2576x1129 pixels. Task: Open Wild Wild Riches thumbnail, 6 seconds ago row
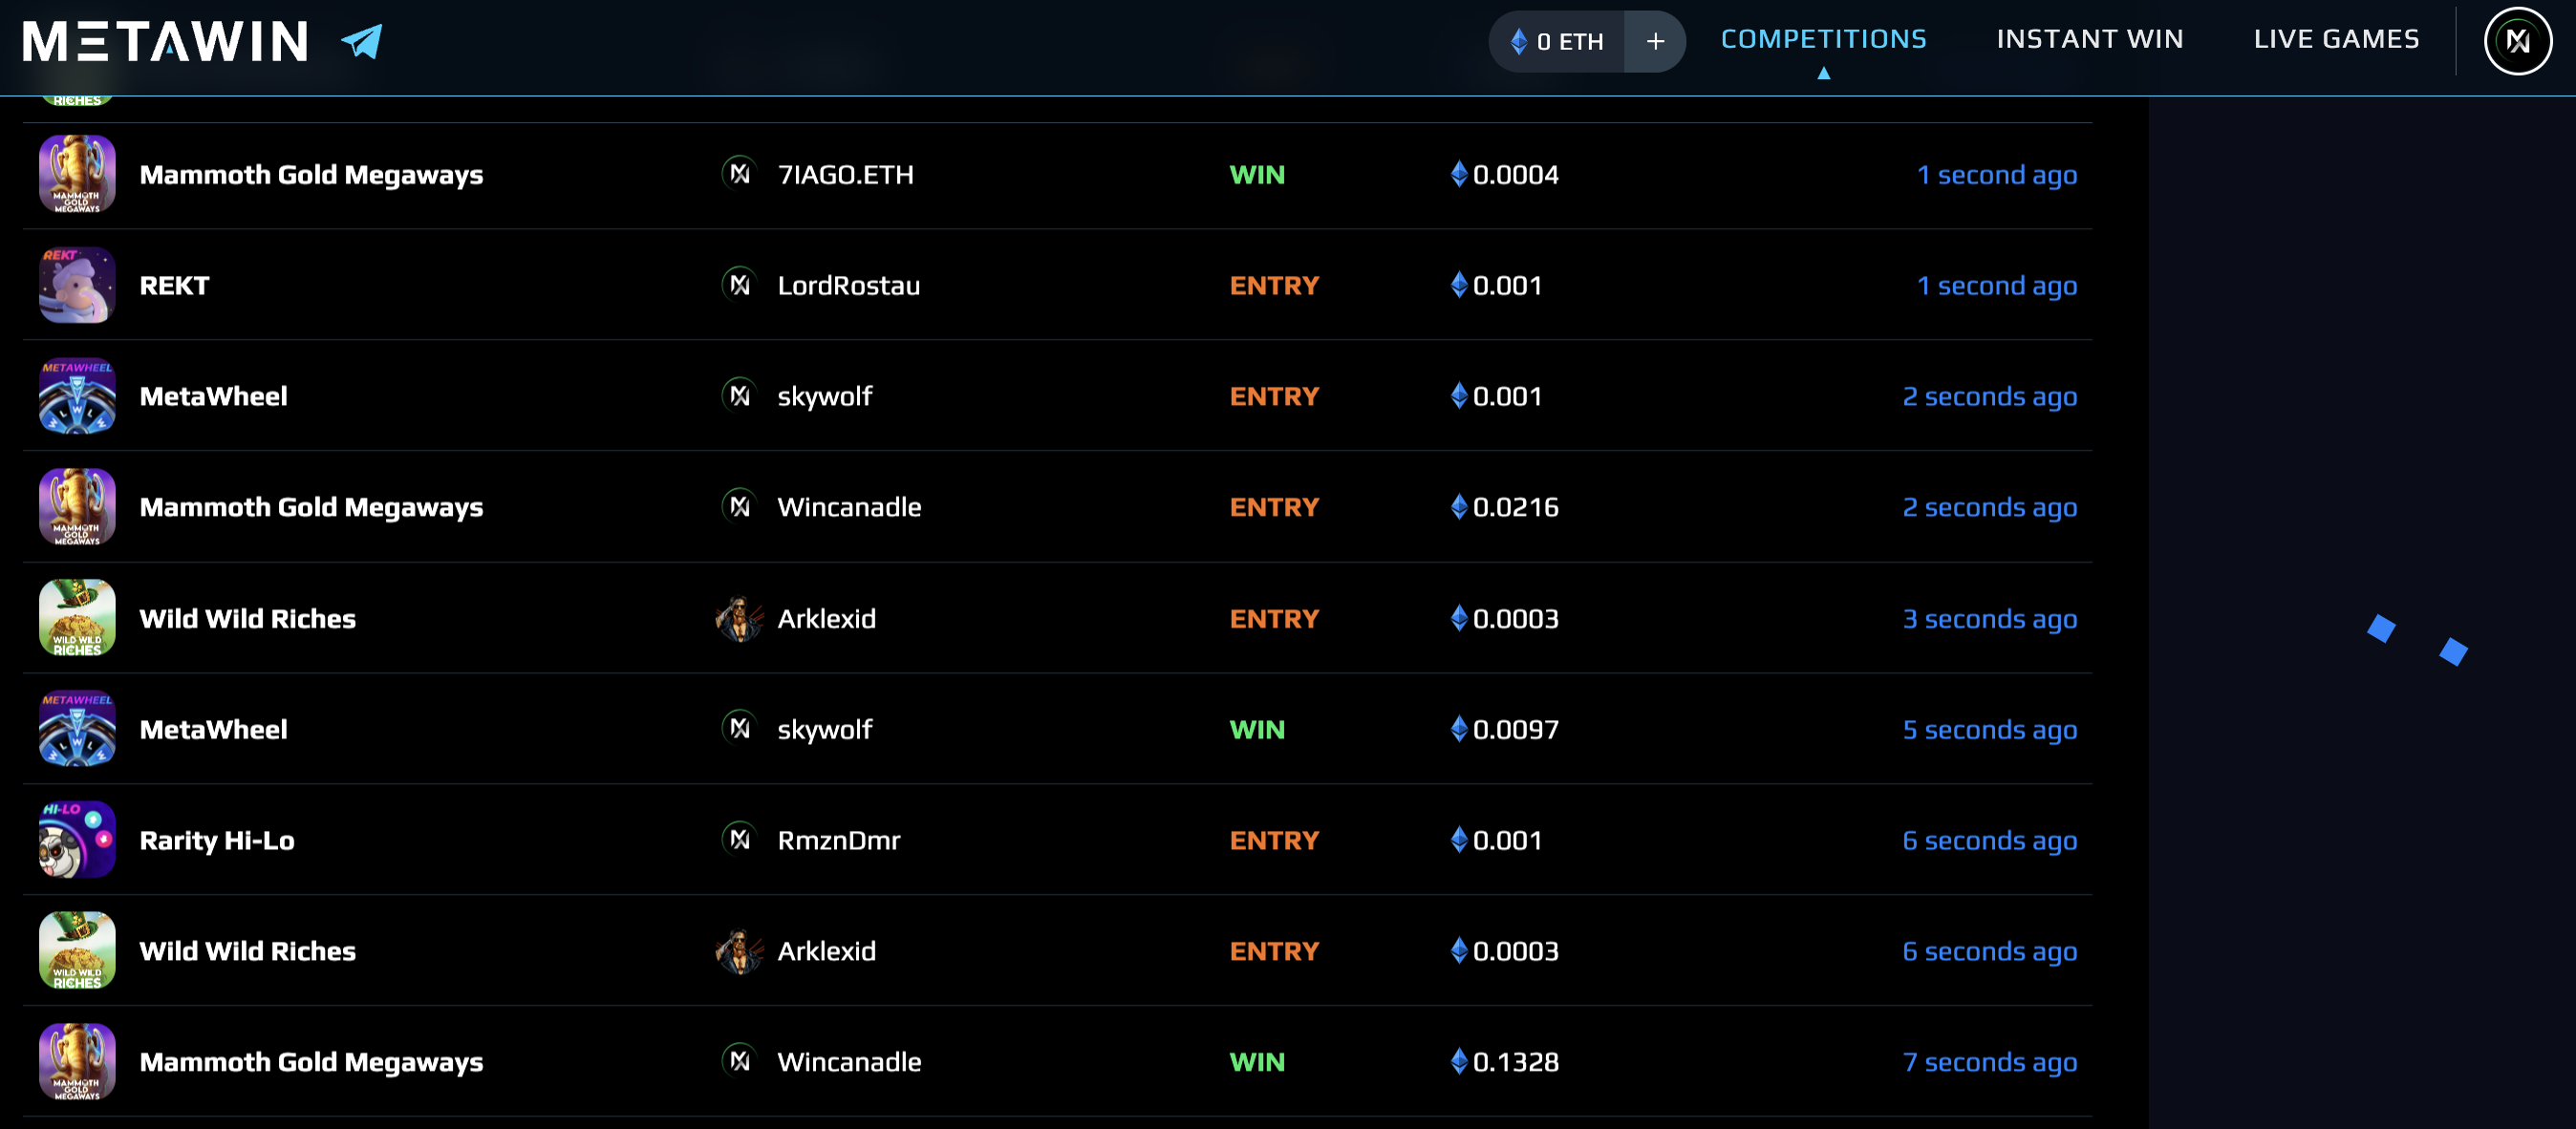77,951
